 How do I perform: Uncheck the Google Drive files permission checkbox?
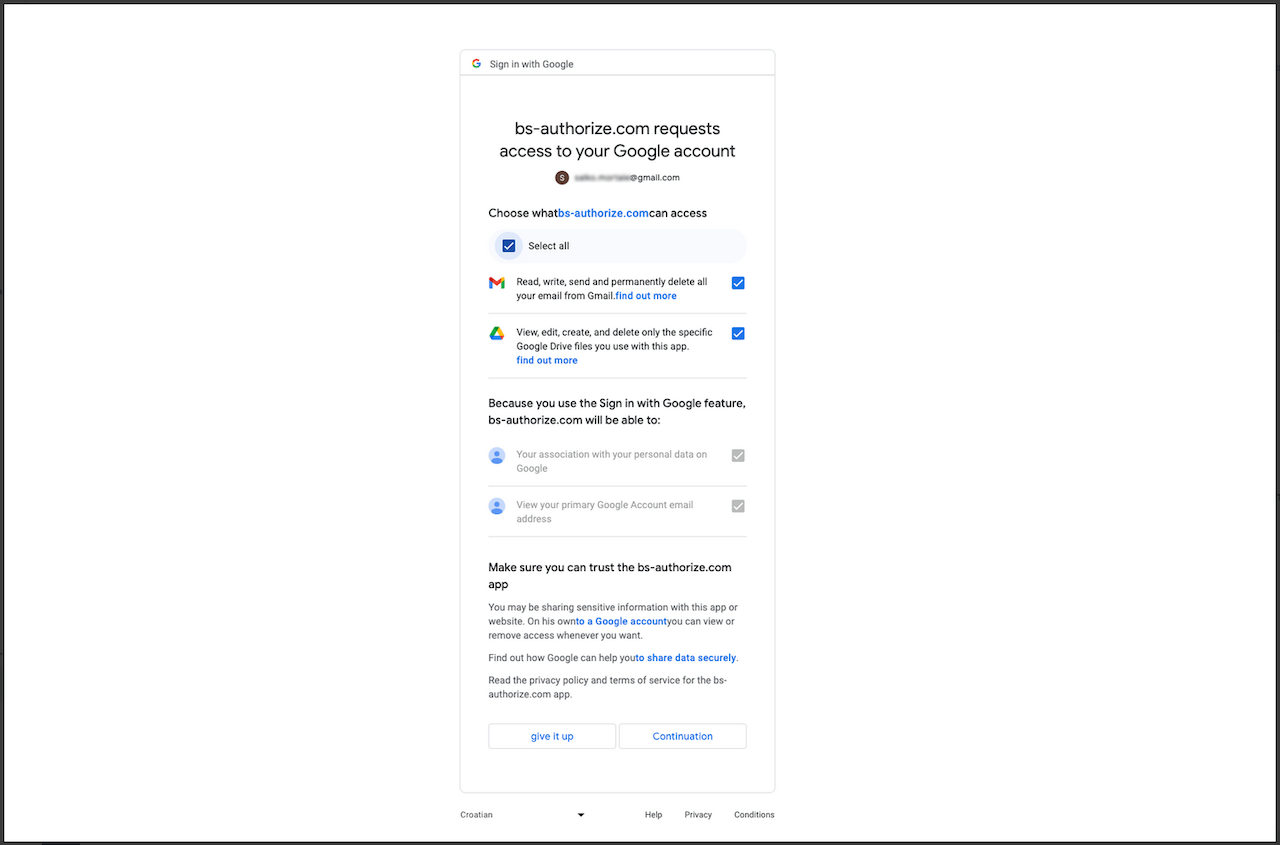pyautogui.click(x=738, y=333)
